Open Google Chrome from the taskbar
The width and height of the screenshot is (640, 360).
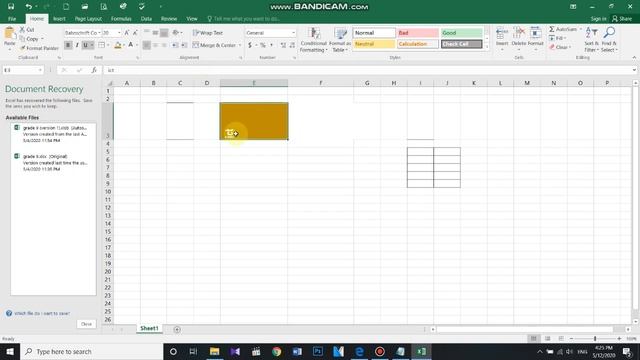[276, 351]
